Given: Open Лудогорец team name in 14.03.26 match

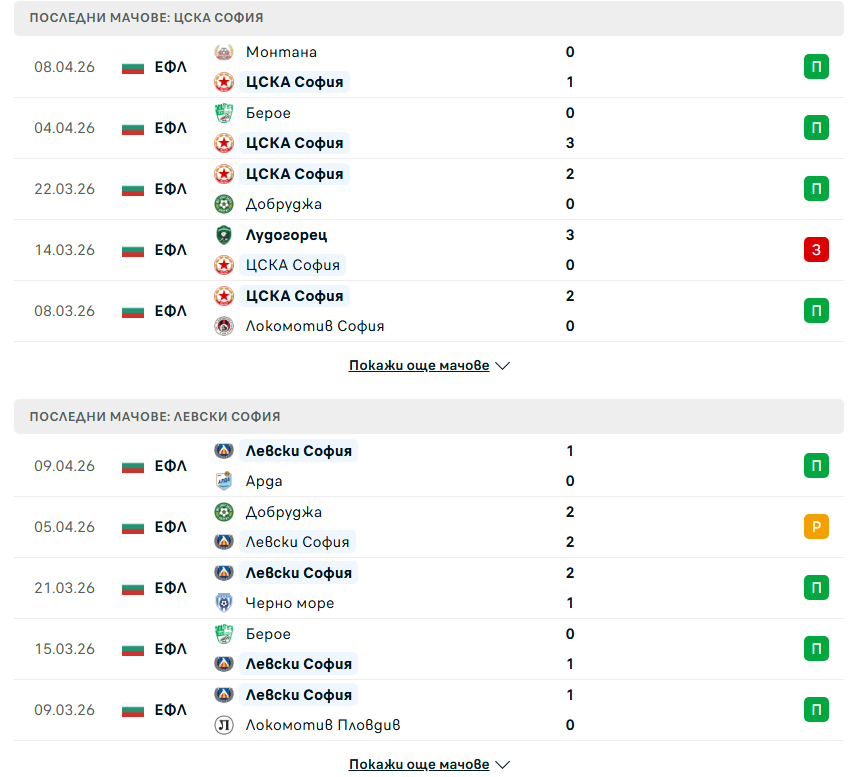Looking at the screenshot, I should 286,235.
